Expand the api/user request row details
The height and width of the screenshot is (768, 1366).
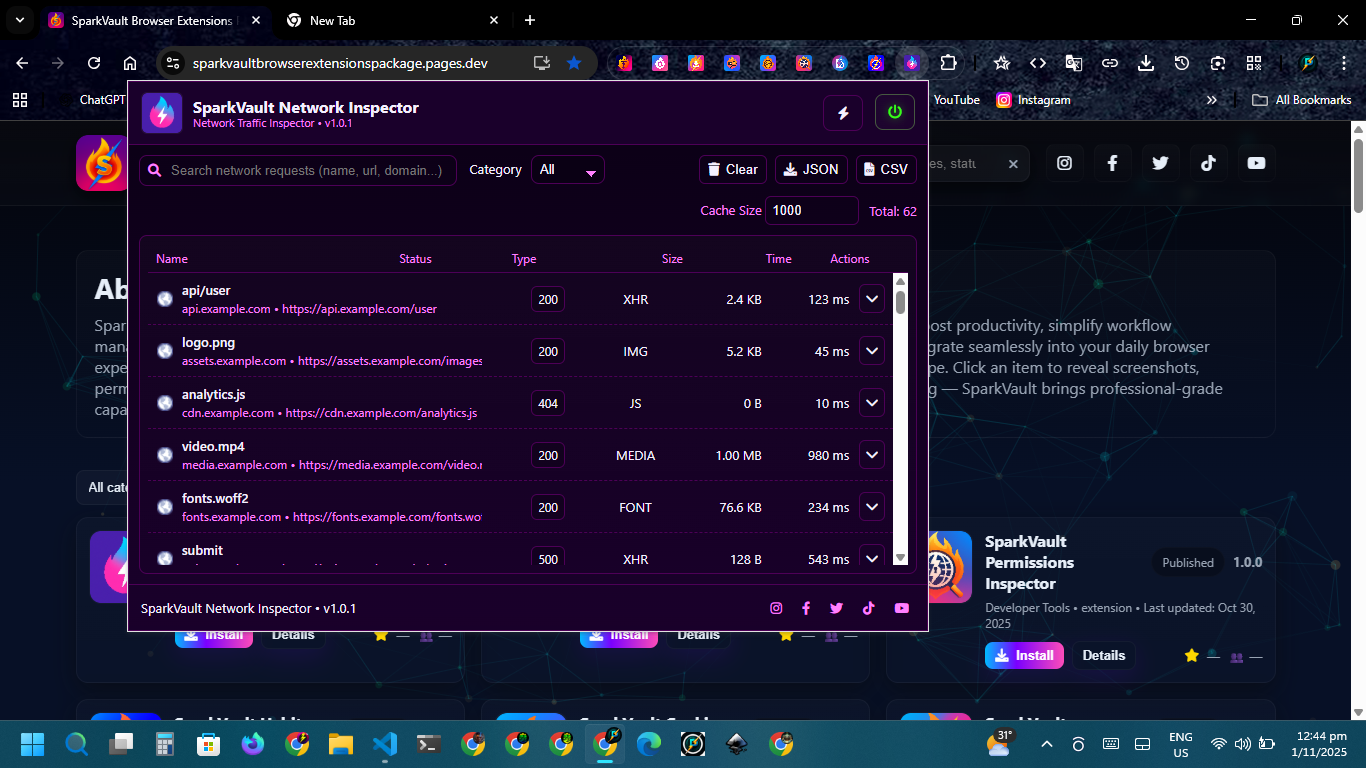[872, 299]
